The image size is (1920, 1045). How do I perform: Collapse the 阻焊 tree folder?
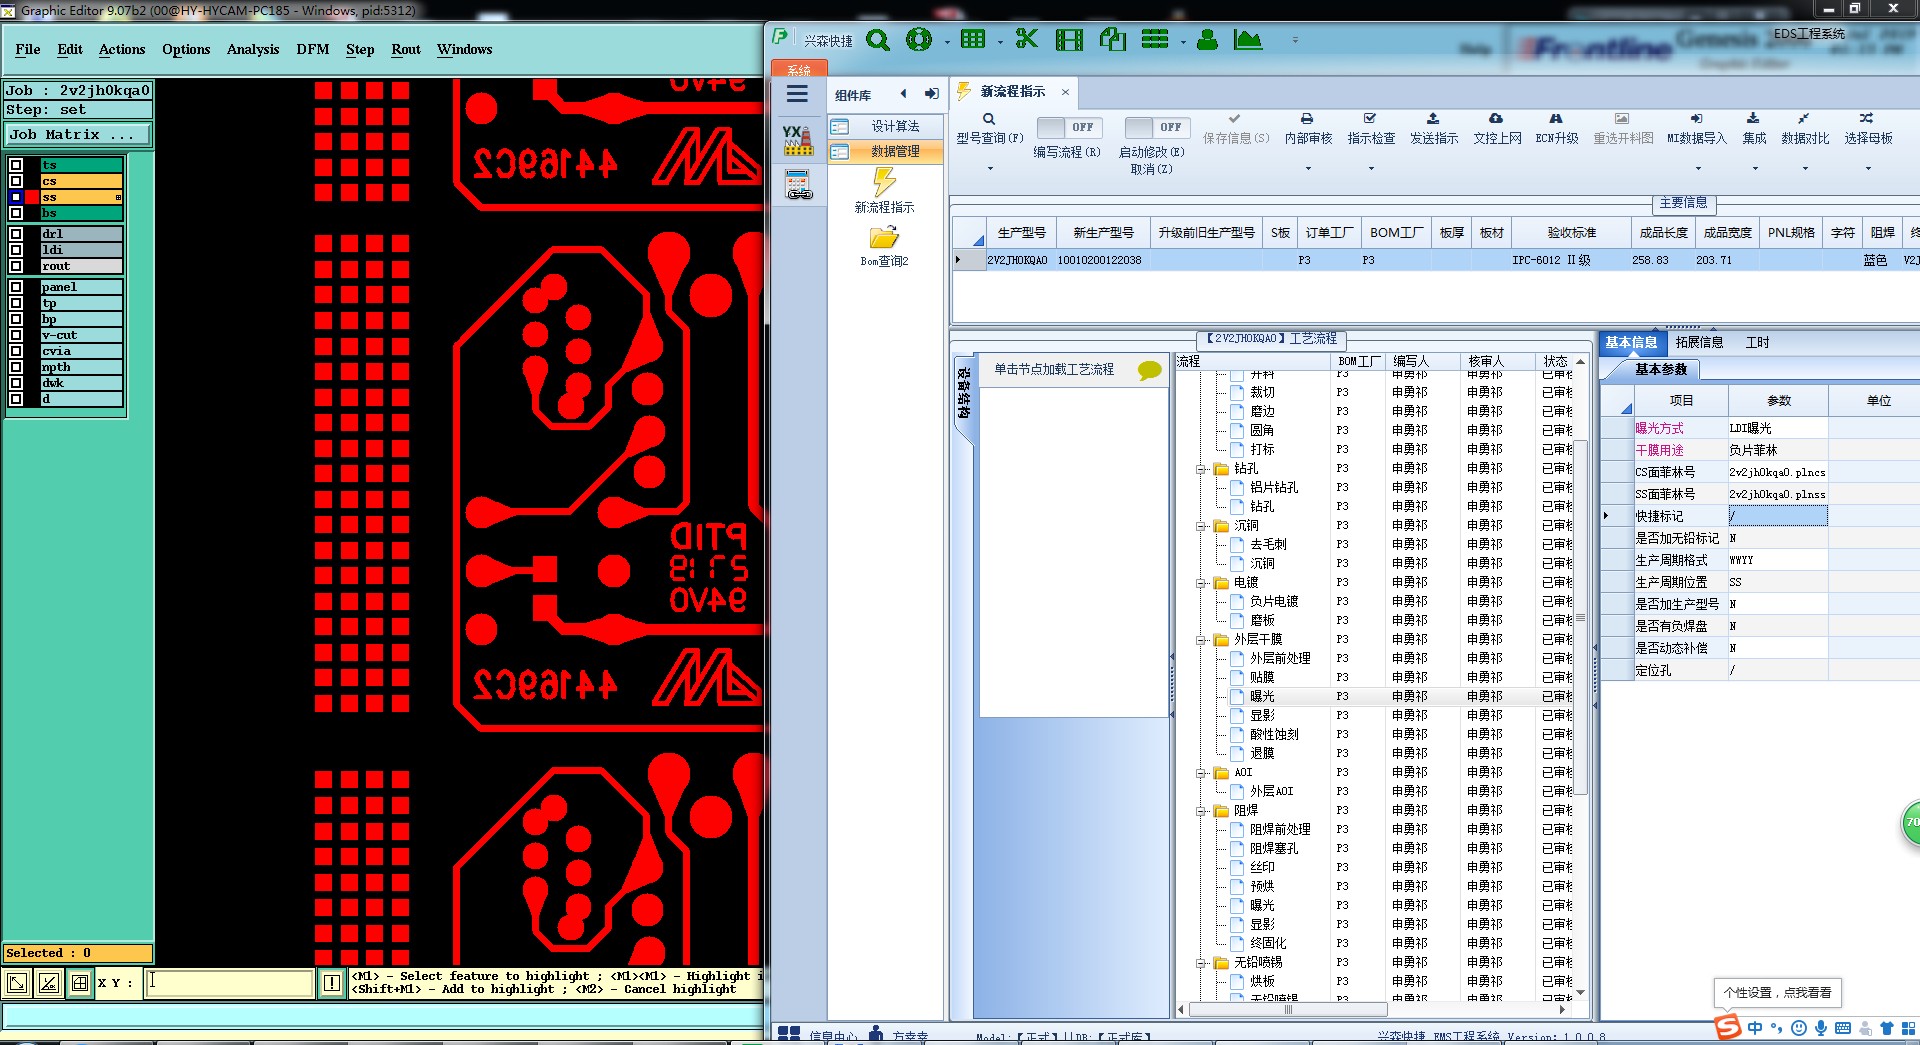coord(1201,811)
